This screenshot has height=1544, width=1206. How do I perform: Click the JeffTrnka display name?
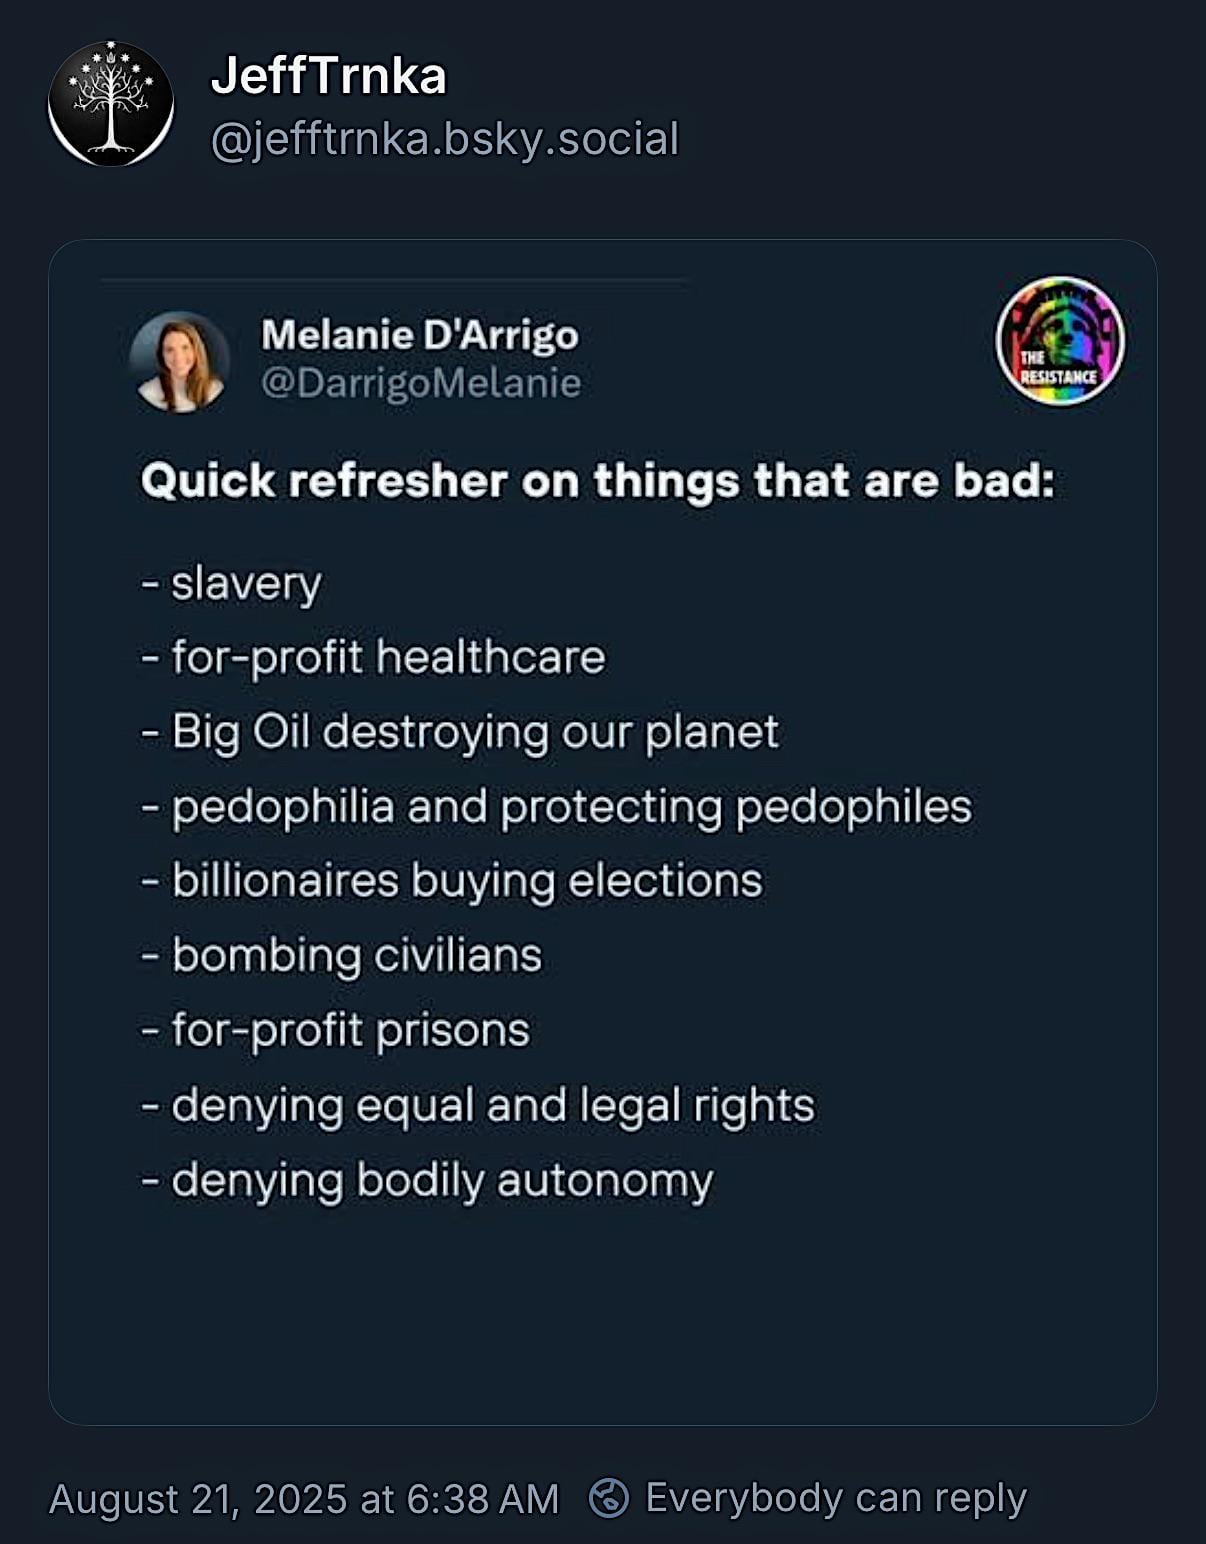(x=328, y=76)
